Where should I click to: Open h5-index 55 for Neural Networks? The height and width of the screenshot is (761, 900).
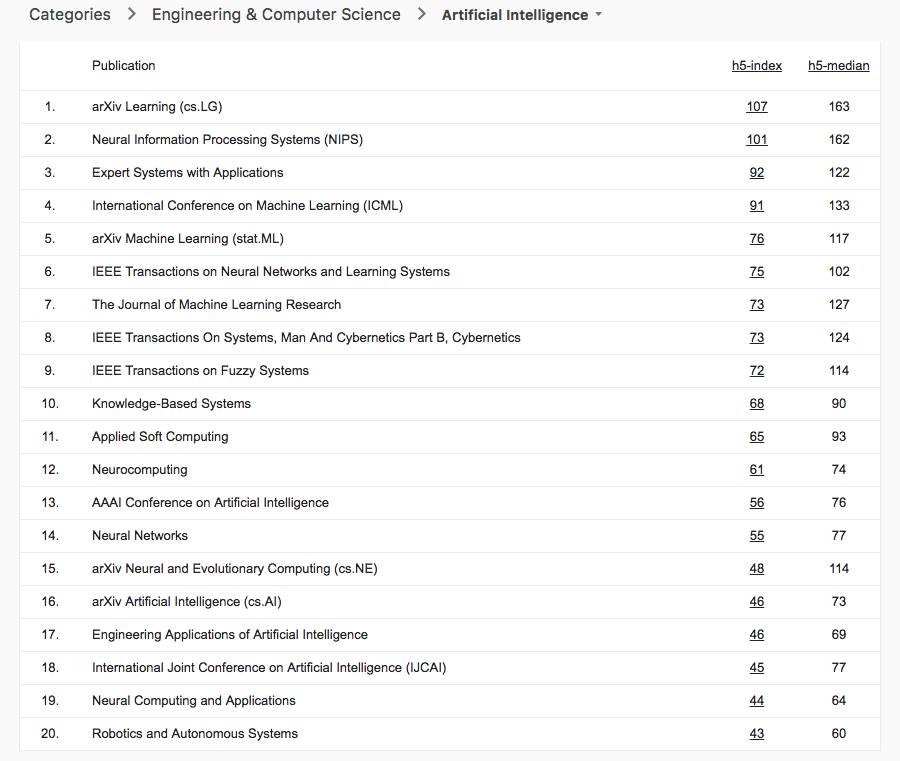pos(757,536)
